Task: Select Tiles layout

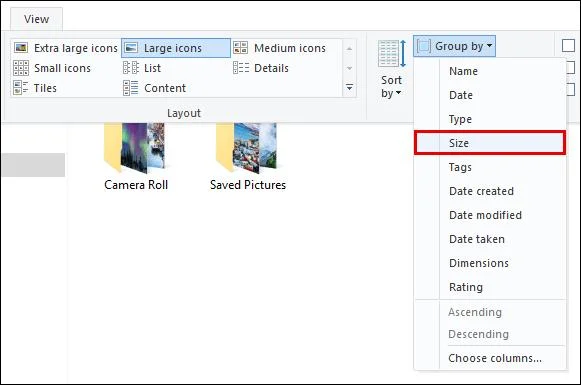Action: (x=35, y=88)
